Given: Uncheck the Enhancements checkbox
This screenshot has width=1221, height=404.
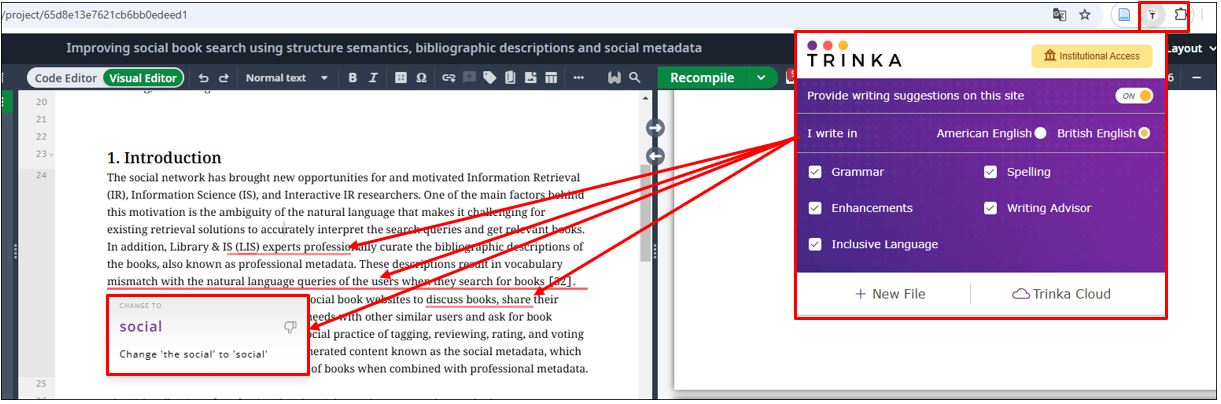Looking at the screenshot, I should tap(815, 208).
